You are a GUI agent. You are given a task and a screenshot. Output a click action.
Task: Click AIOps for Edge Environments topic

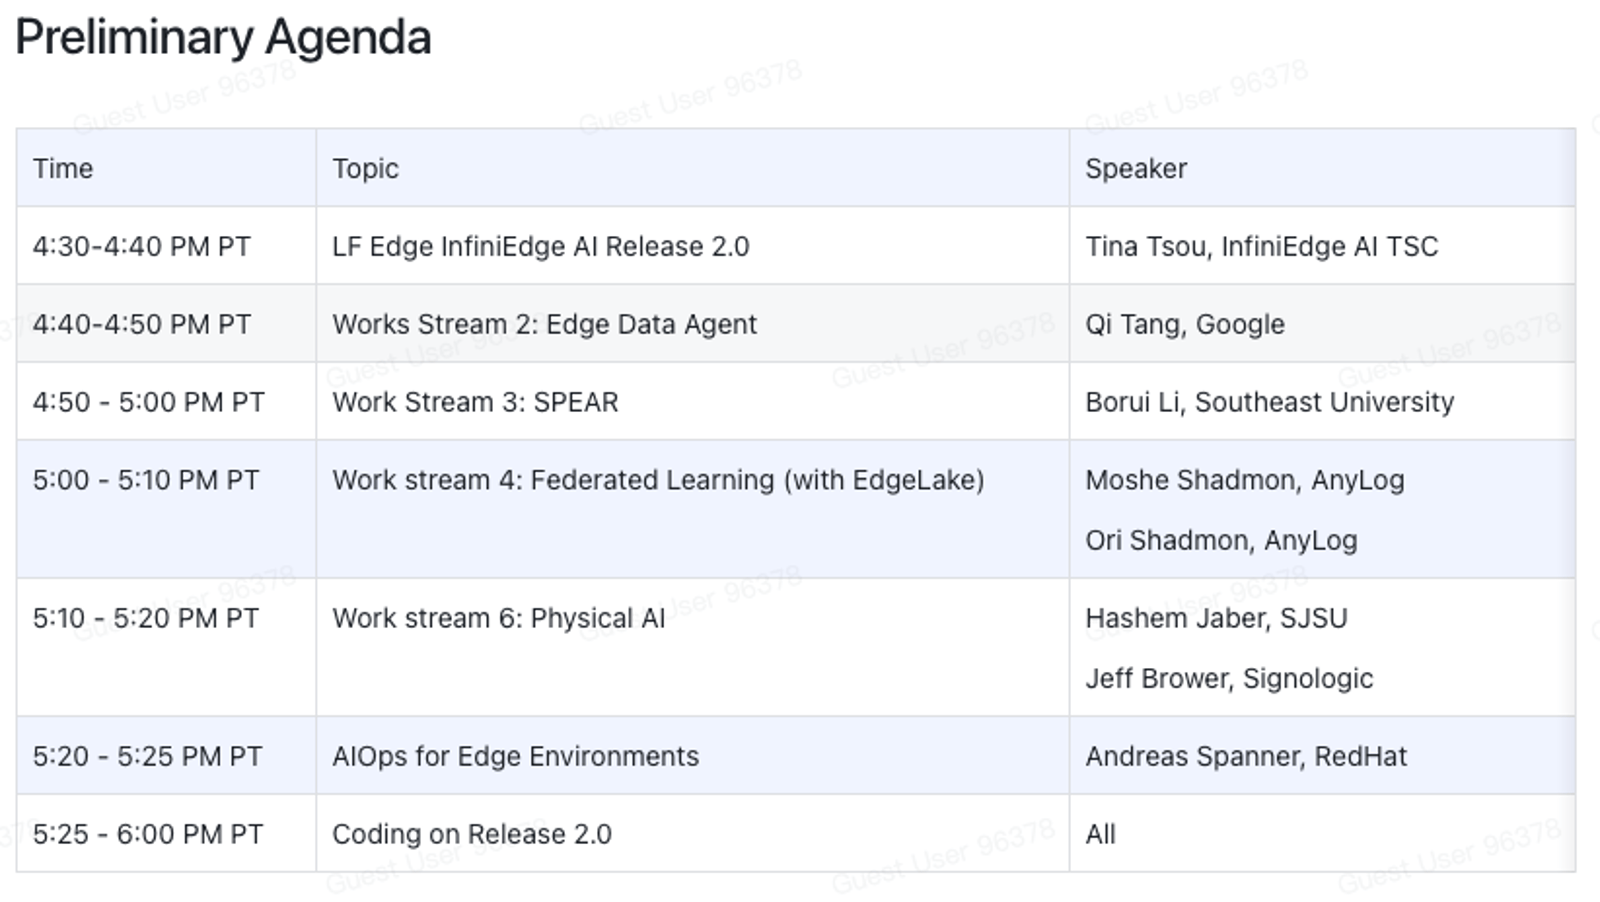click(515, 757)
